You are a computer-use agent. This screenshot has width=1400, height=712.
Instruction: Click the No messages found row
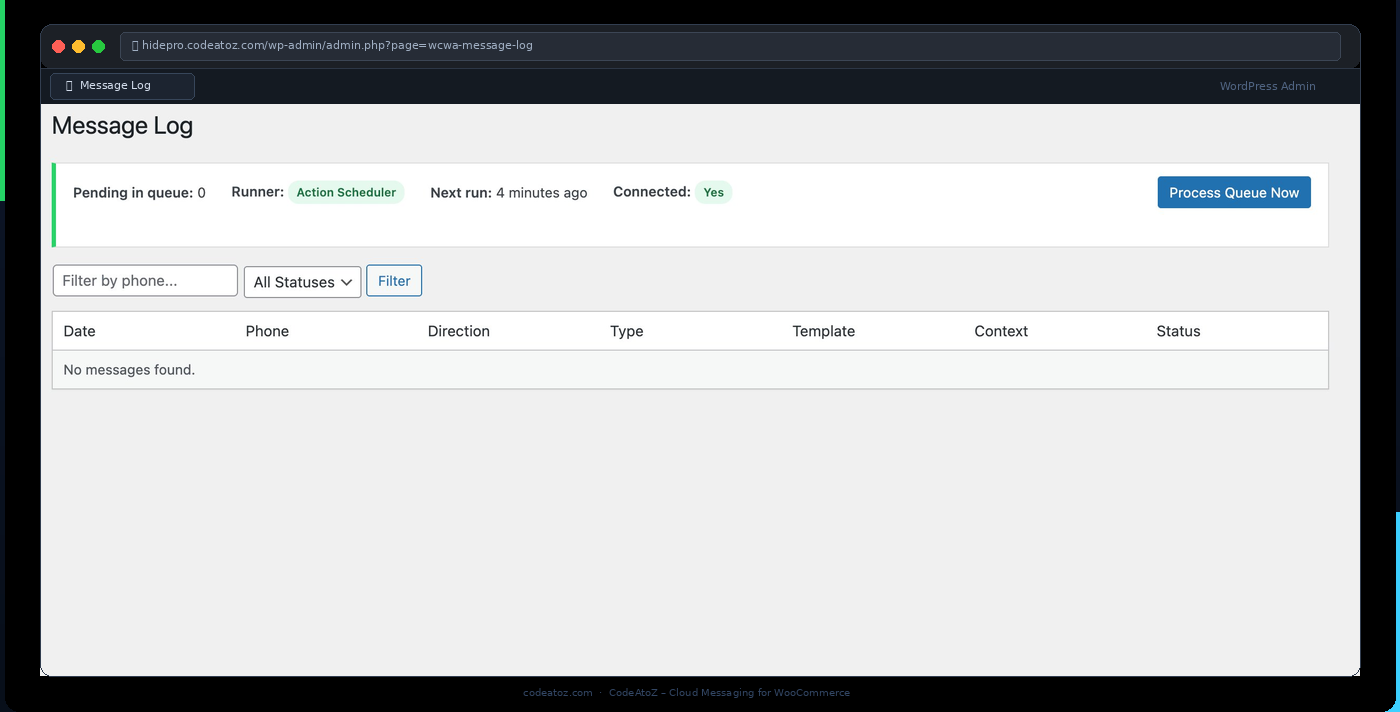pyautogui.click(x=690, y=370)
